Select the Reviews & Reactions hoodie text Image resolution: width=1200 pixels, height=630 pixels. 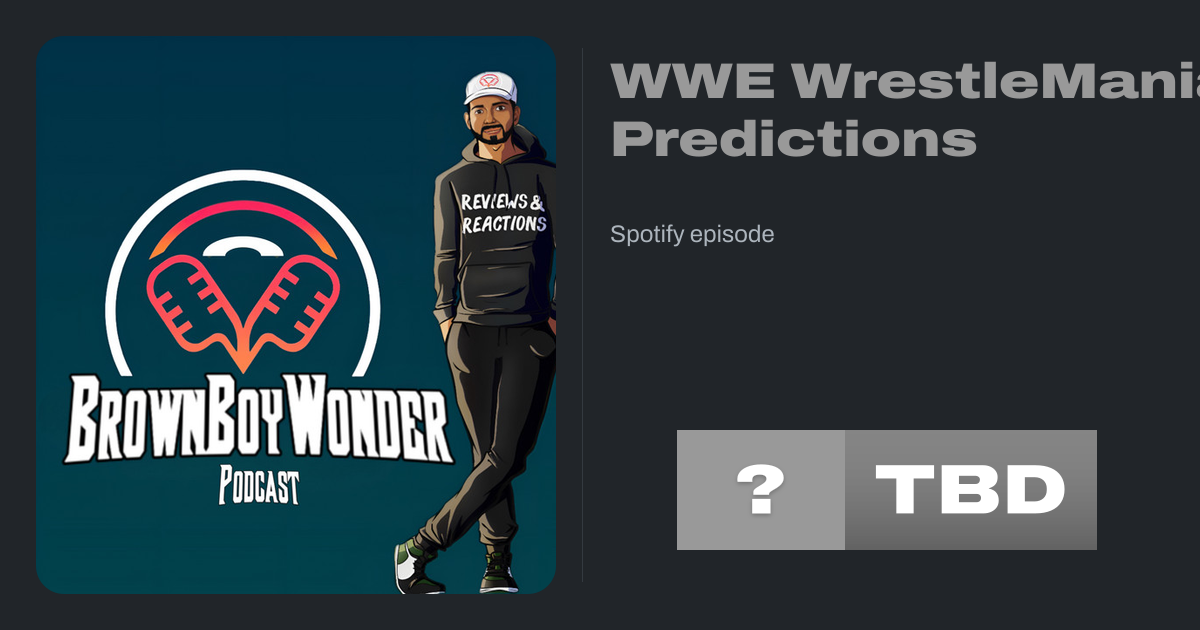(503, 213)
